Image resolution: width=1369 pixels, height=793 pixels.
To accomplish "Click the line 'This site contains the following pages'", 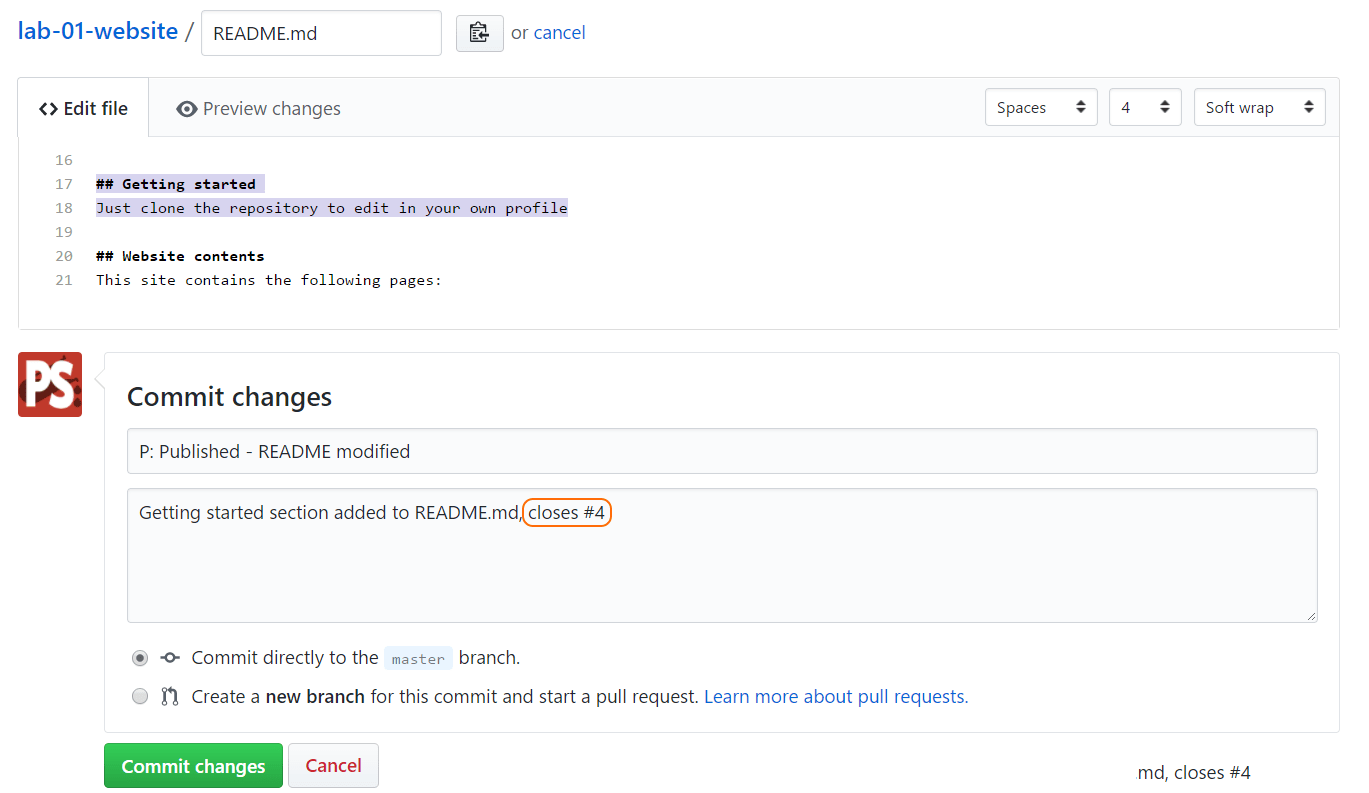I will (269, 280).
